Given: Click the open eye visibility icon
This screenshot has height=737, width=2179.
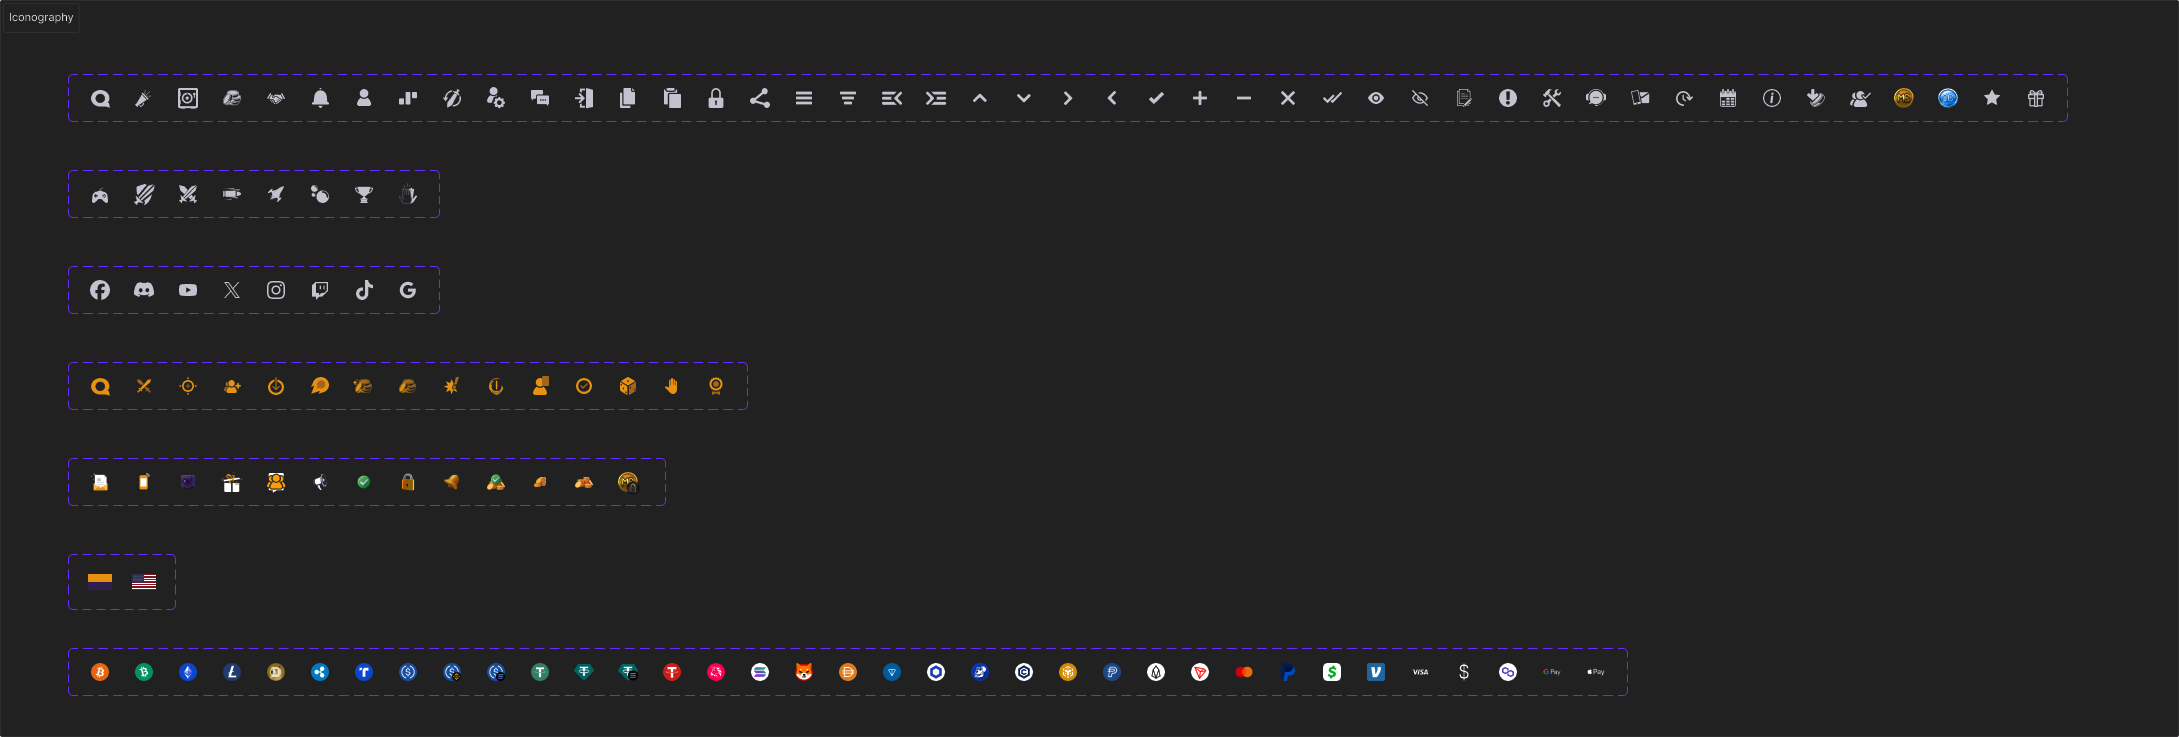Looking at the screenshot, I should pyautogui.click(x=1376, y=98).
